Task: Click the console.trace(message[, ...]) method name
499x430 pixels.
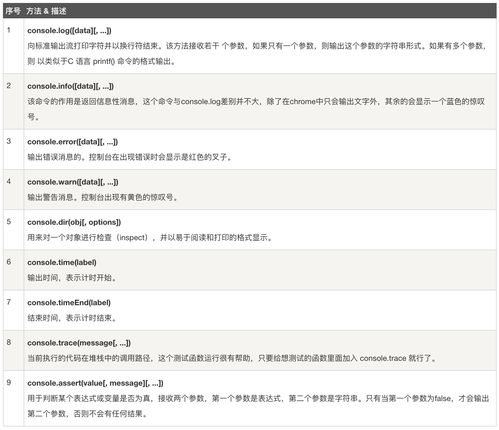Action: pos(79,343)
